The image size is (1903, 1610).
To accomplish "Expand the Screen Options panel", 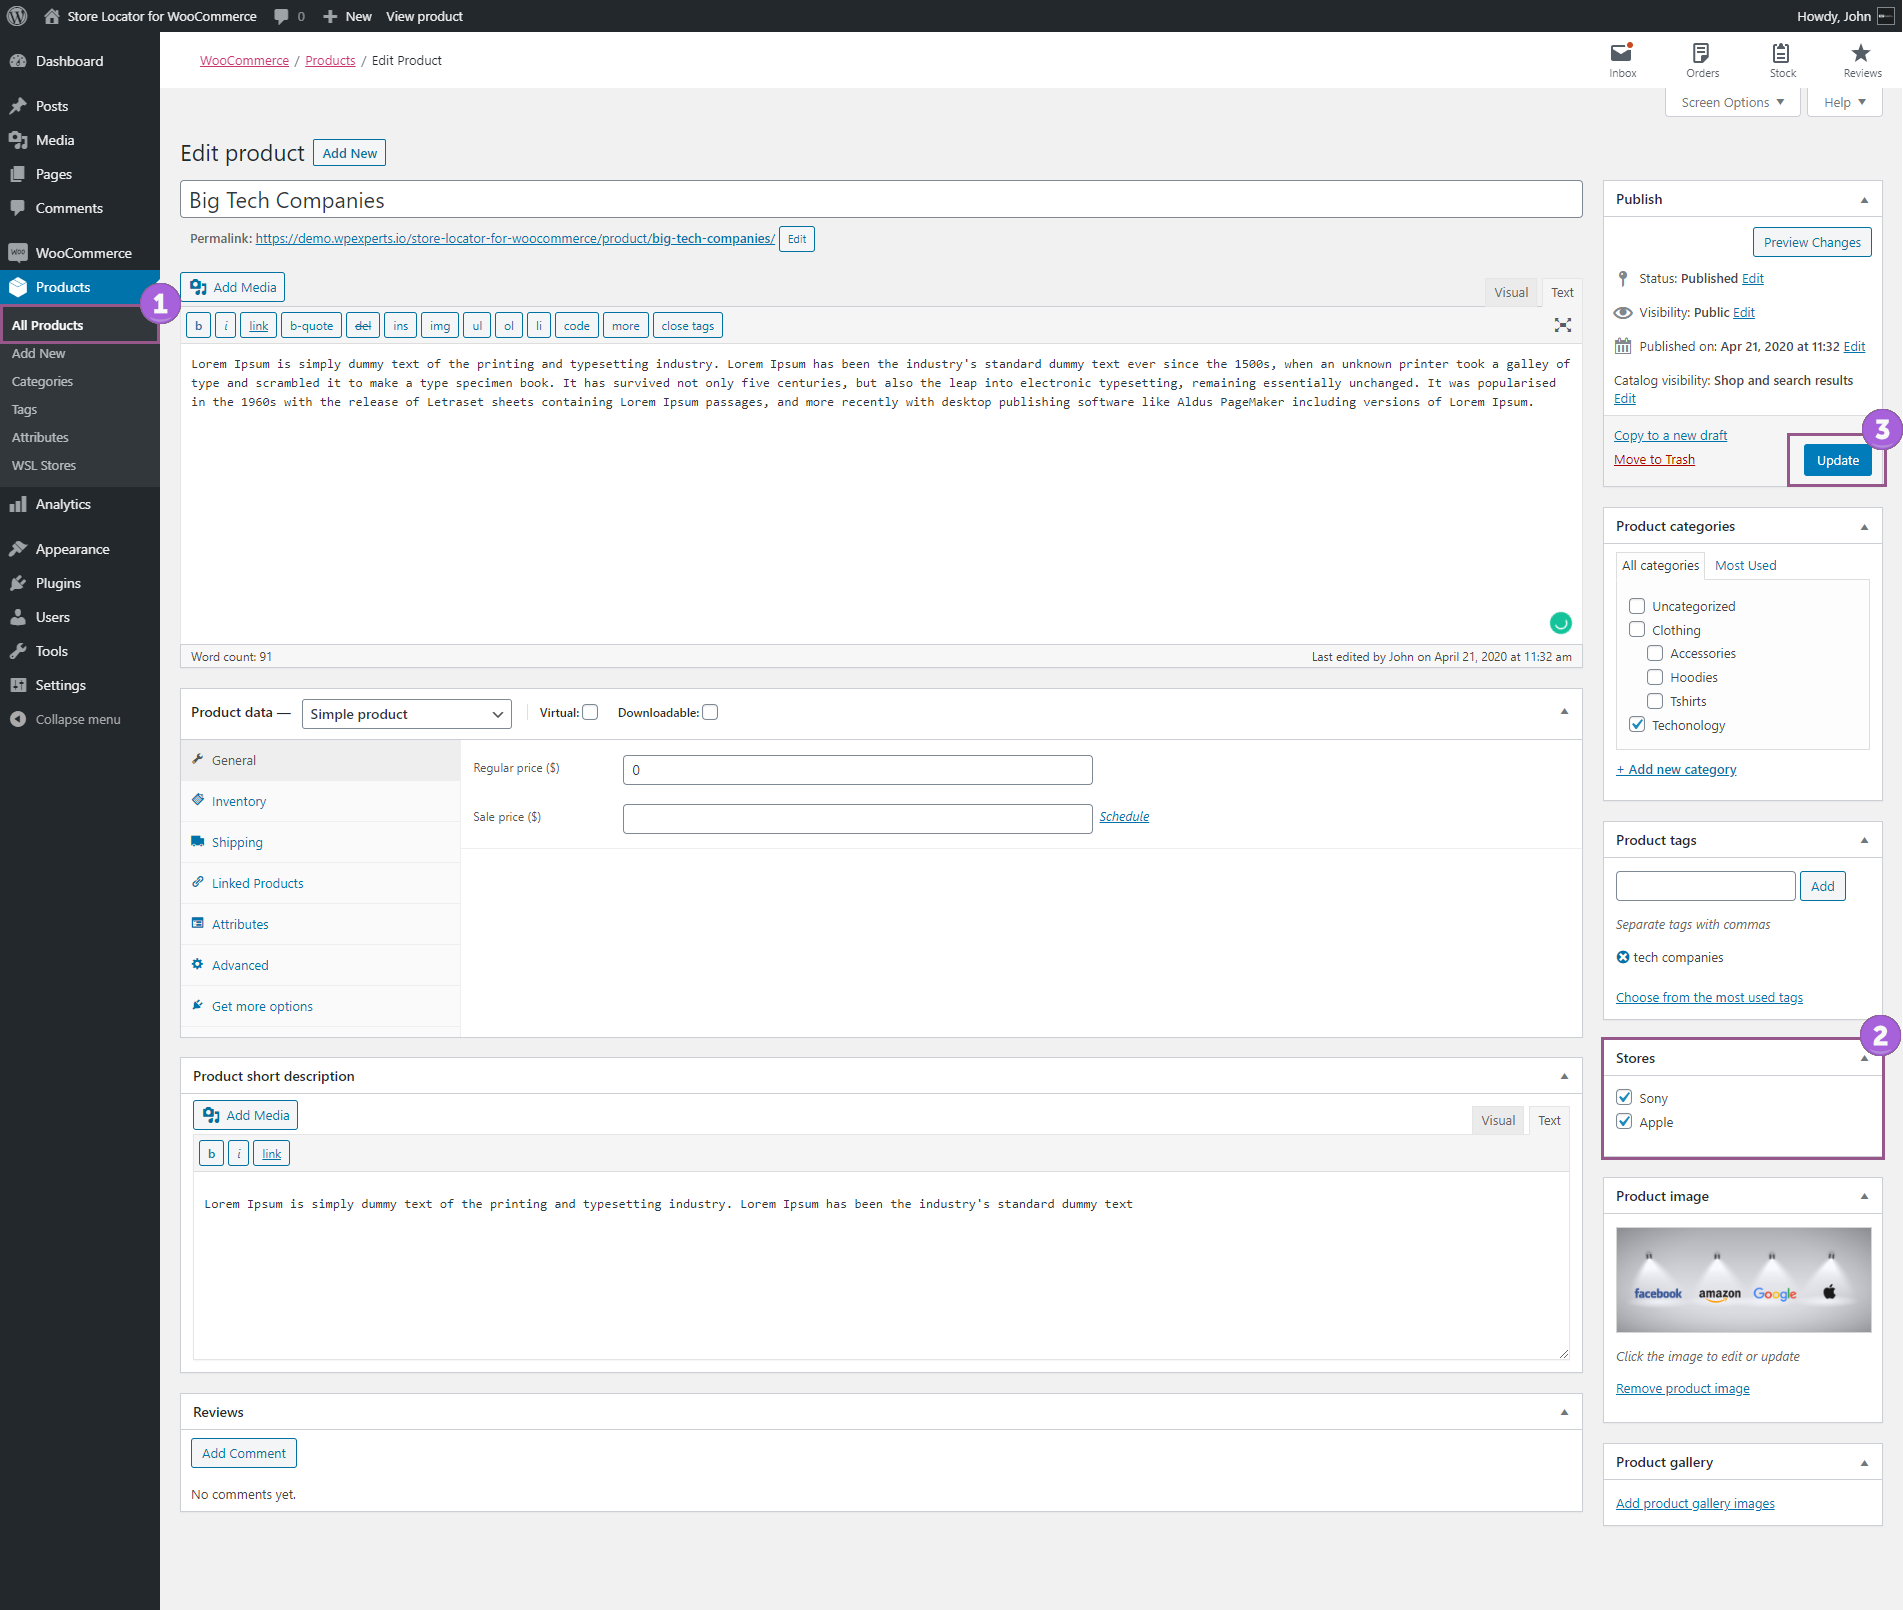I will 1731,101.
